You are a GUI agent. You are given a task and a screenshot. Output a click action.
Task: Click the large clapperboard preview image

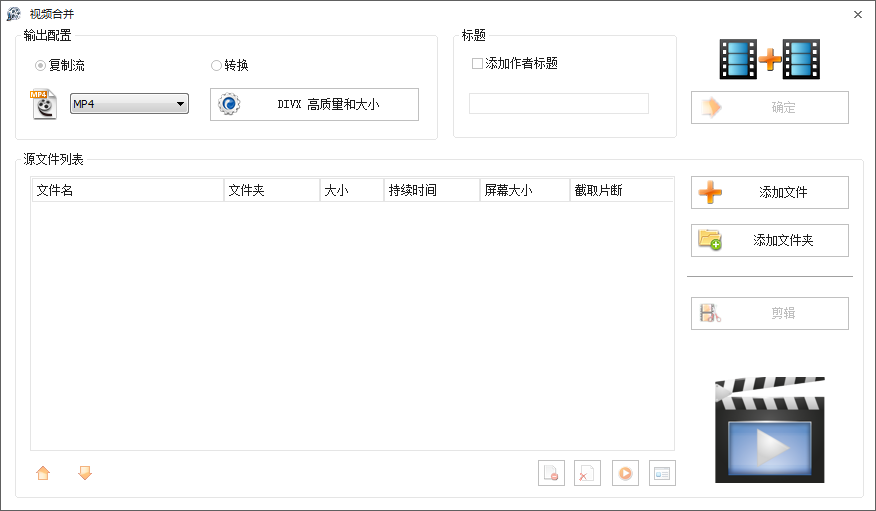[769, 430]
